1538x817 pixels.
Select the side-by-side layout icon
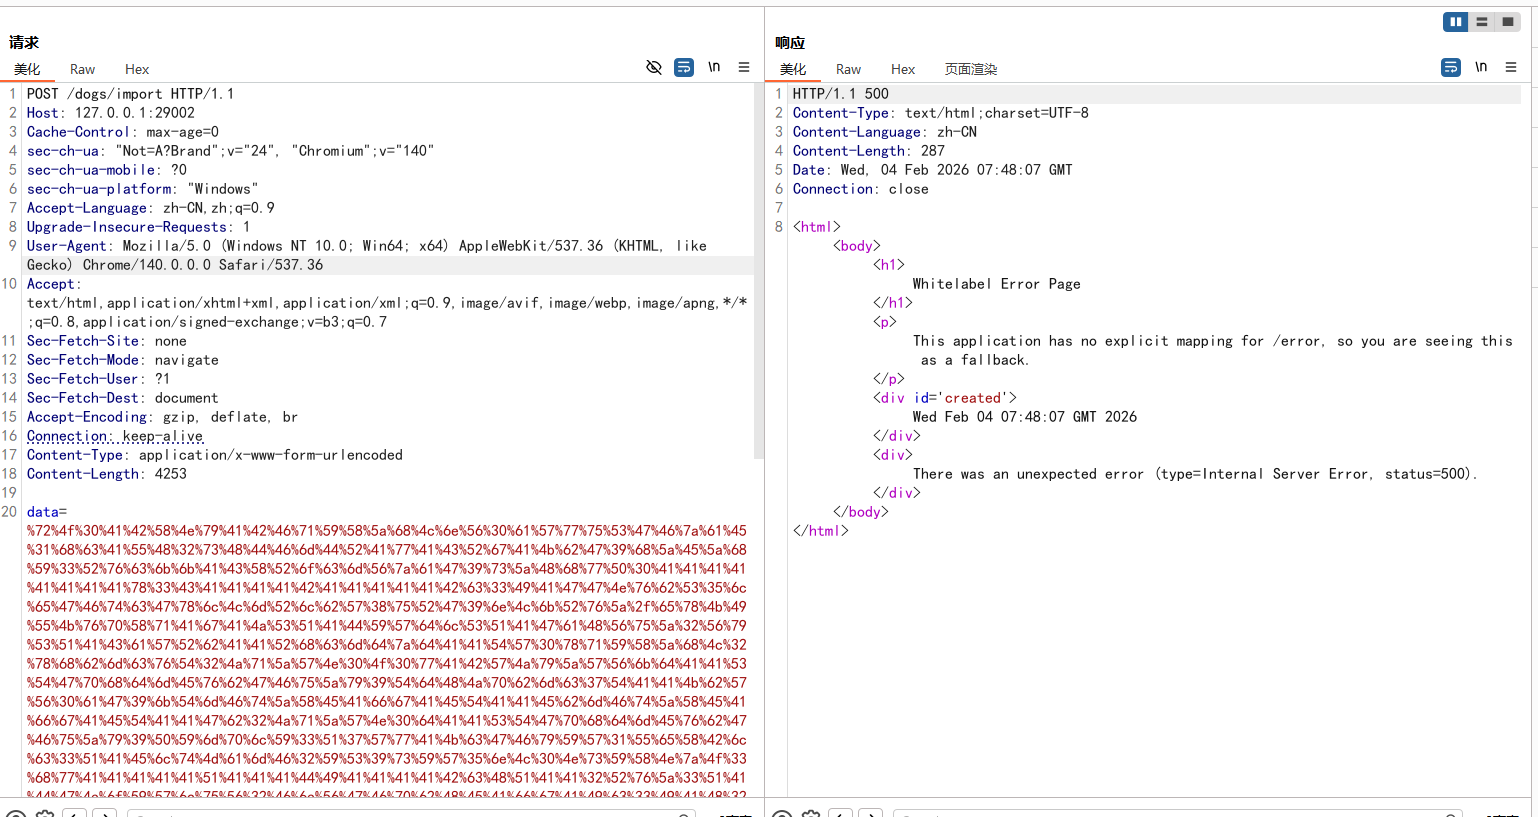[1455, 22]
